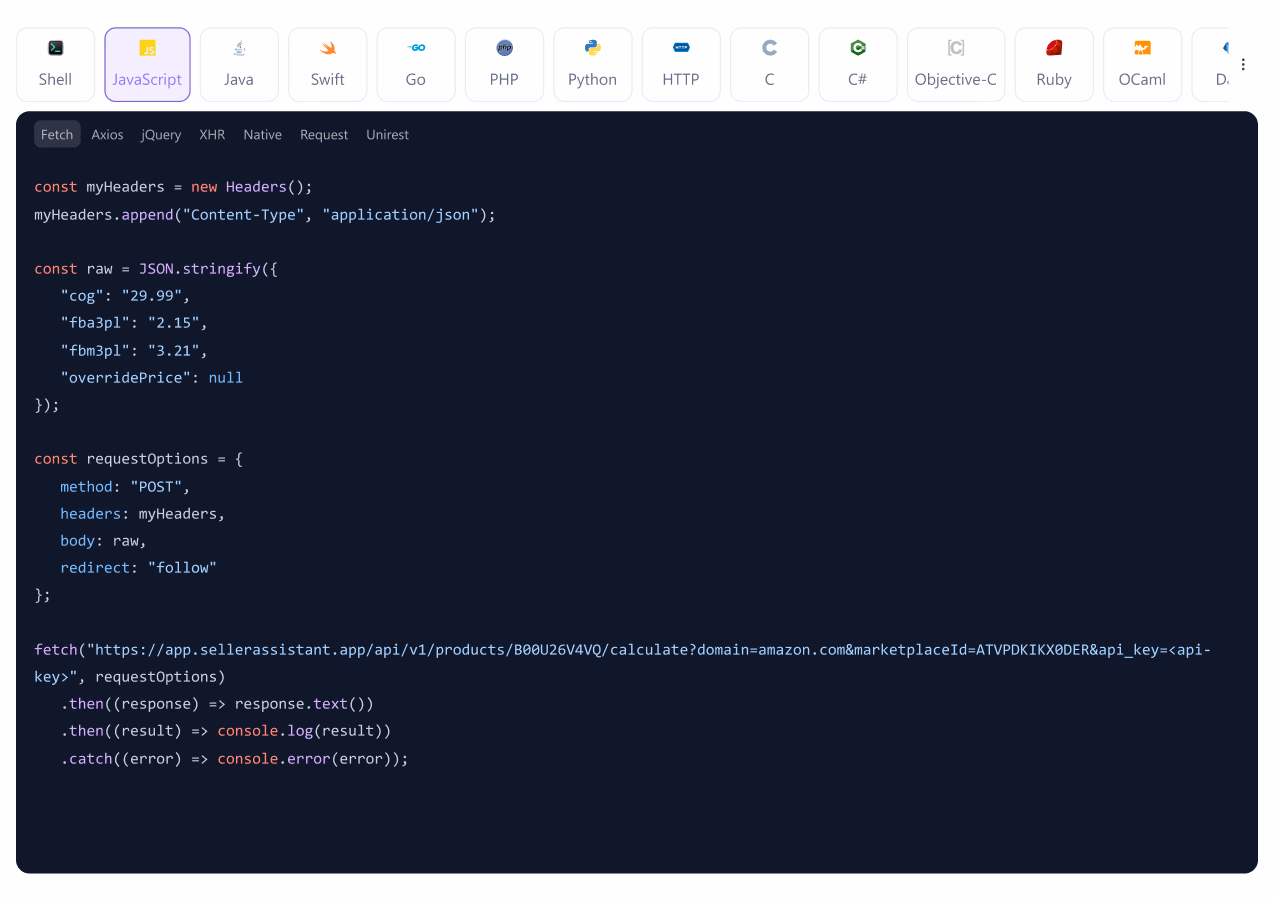Select the Ruby gem icon
Image resolution: width=1274 pixels, height=900 pixels.
coord(1054,48)
